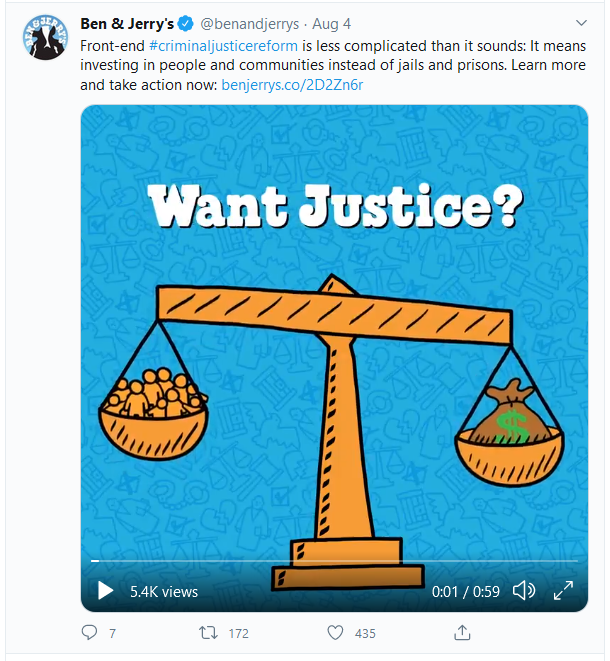Mute the video sound

(523, 591)
